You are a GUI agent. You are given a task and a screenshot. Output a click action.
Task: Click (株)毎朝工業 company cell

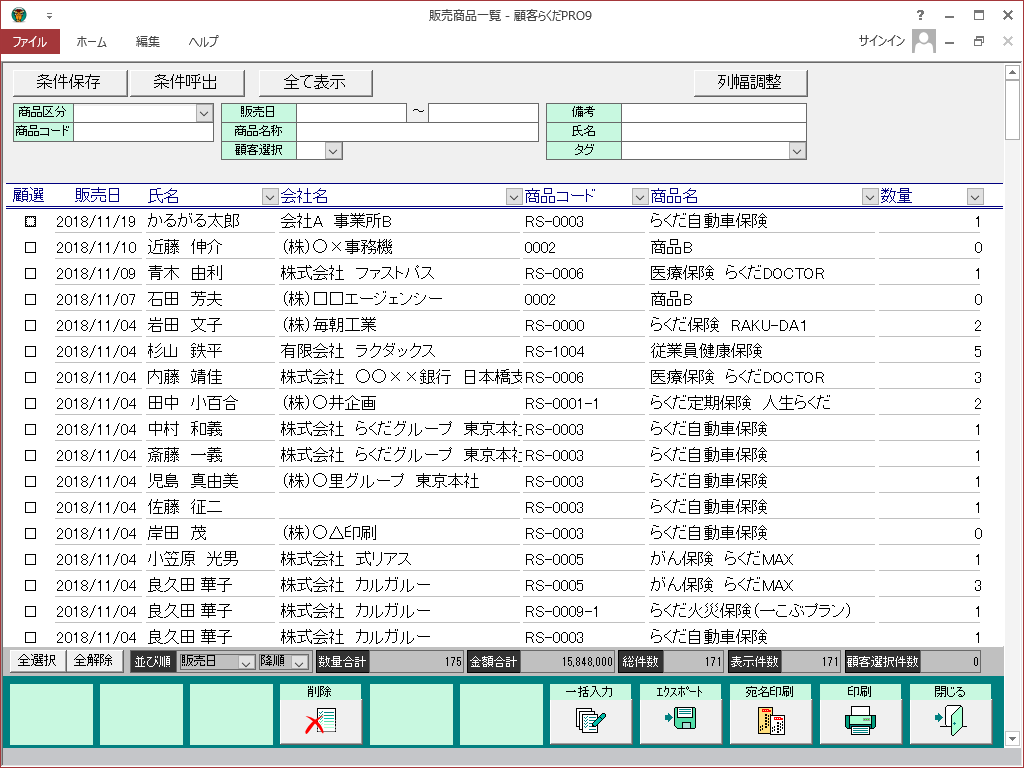click(399, 325)
